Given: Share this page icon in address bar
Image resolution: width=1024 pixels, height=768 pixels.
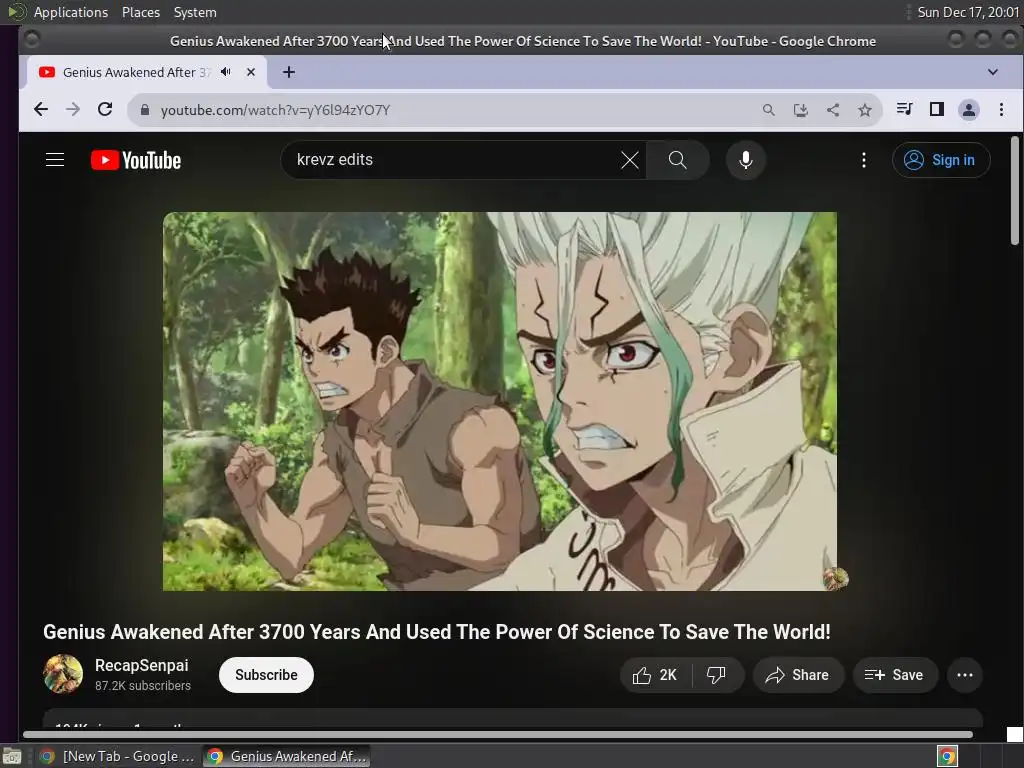Looking at the screenshot, I should (833, 110).
